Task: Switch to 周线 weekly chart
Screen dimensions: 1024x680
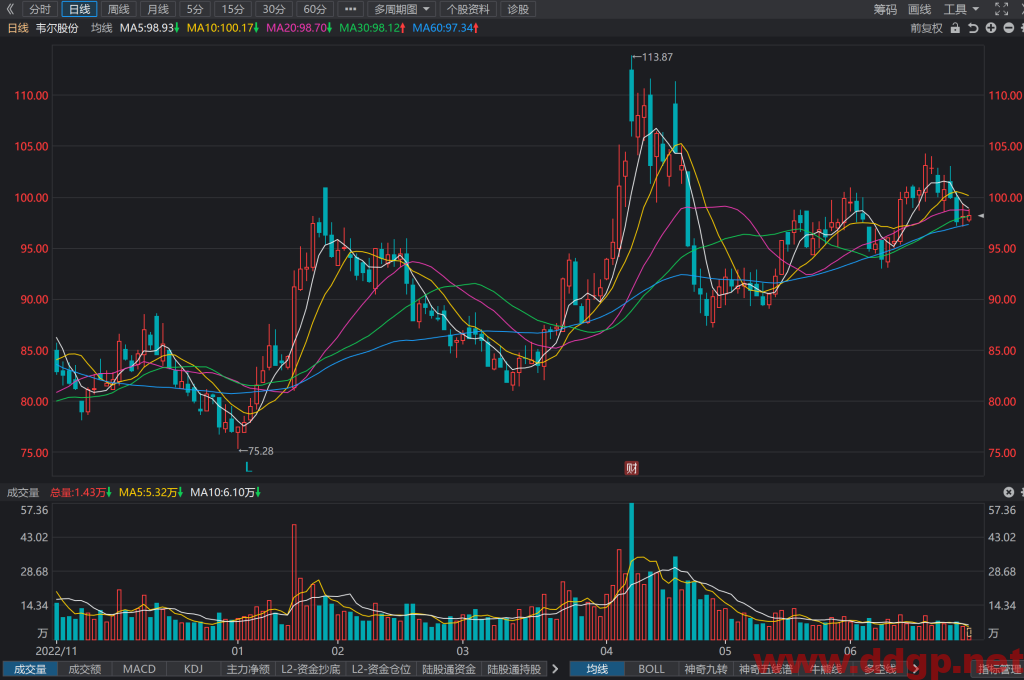Action: [119, 9]
